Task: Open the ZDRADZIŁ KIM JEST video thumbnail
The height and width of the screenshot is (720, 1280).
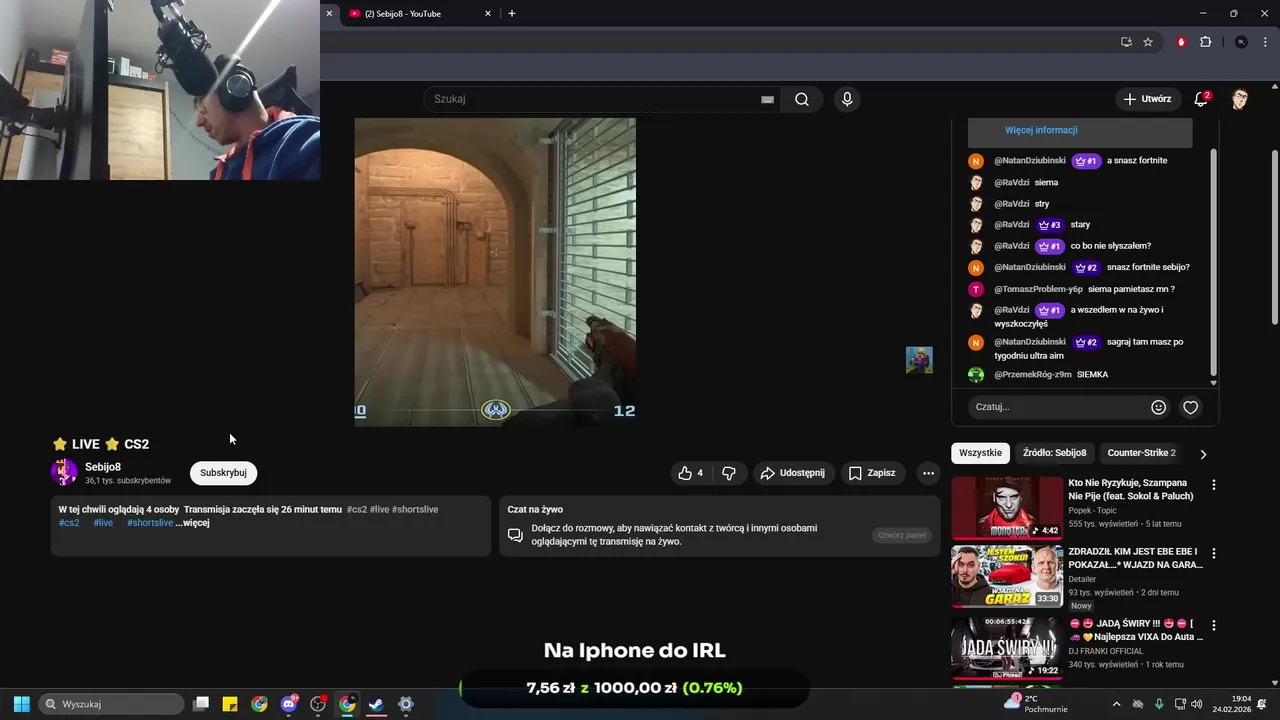Action: click(x=1007, y=576)
